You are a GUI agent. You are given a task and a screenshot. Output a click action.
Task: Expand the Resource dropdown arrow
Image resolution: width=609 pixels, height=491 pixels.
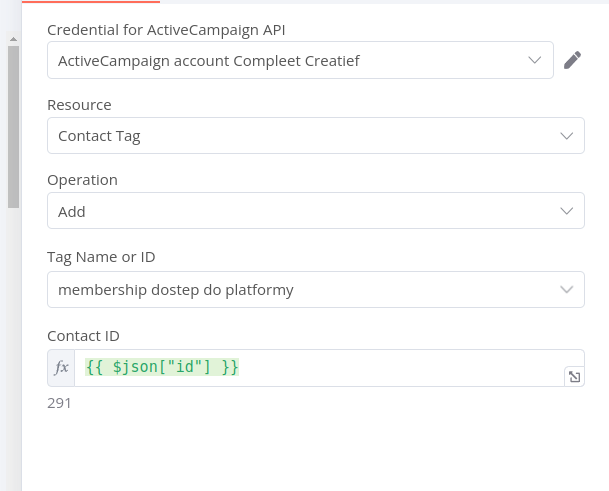567,136
